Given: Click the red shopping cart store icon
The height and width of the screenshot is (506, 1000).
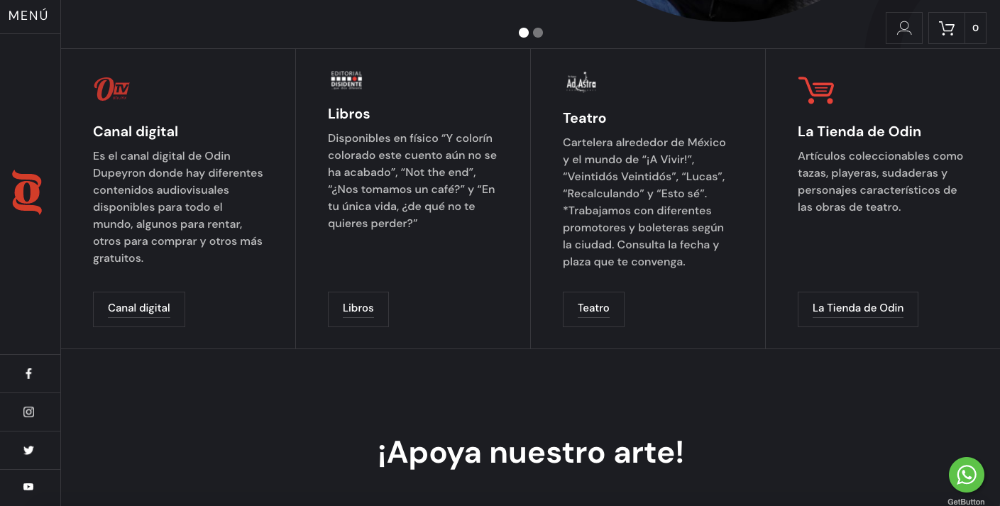Looking at the screenshot, I should [x=815, y=90].
